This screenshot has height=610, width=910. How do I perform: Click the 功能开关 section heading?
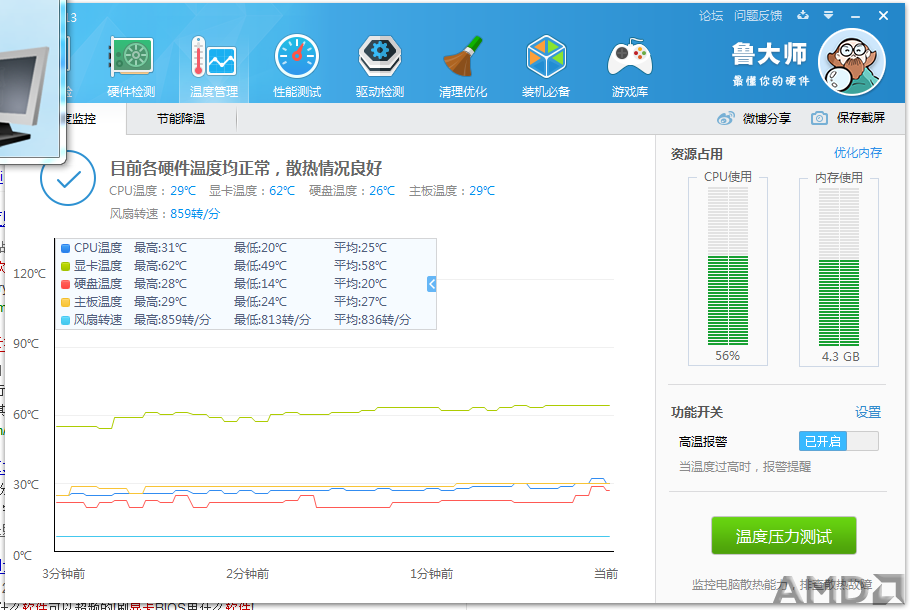[x=696, y=412]
